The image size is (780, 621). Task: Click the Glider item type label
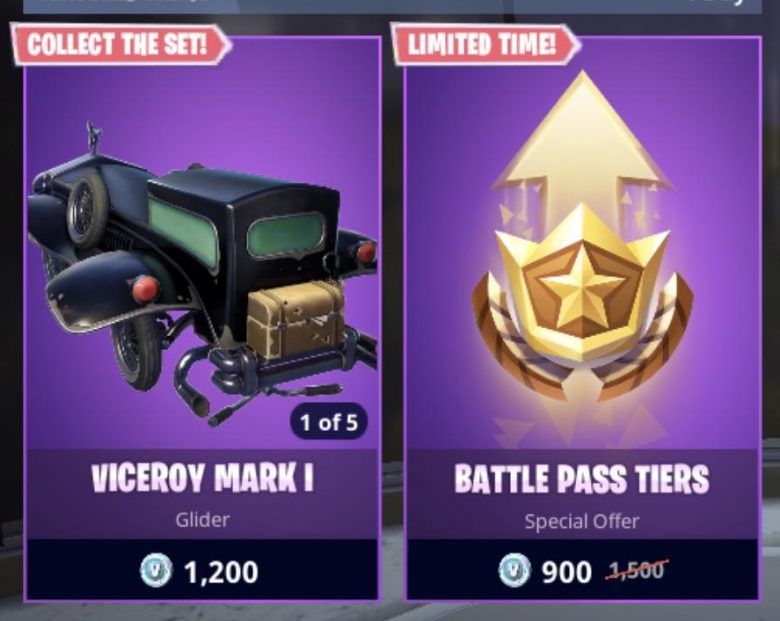click(x=202, y=520)
